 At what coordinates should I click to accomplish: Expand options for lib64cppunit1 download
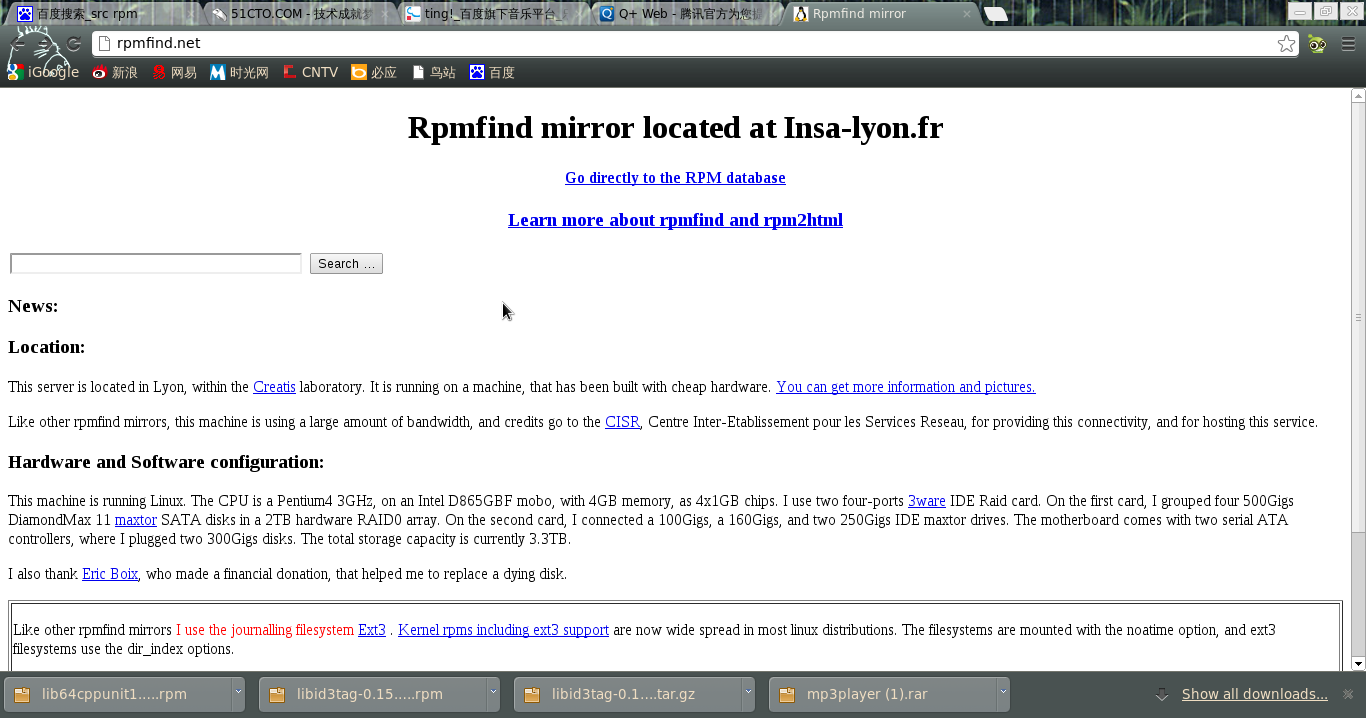pyautogui.click(x=238, y=694)
